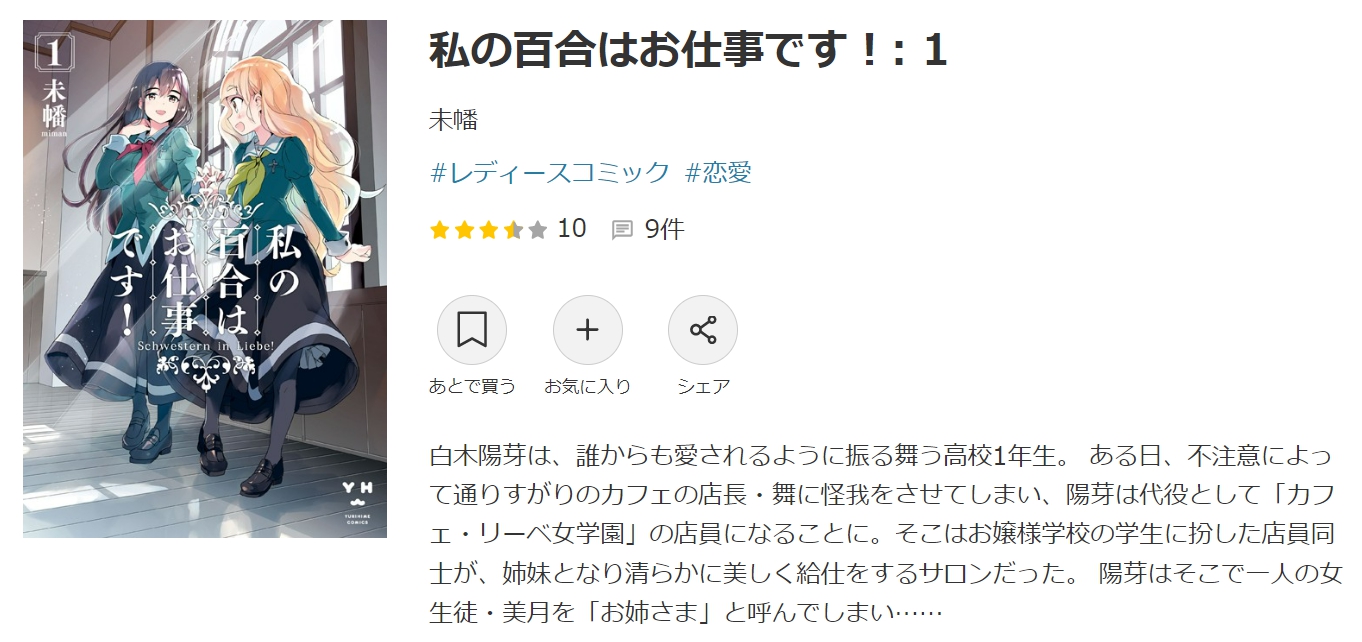
Task: Click the あとで買う label
Action: pos(472,386)
